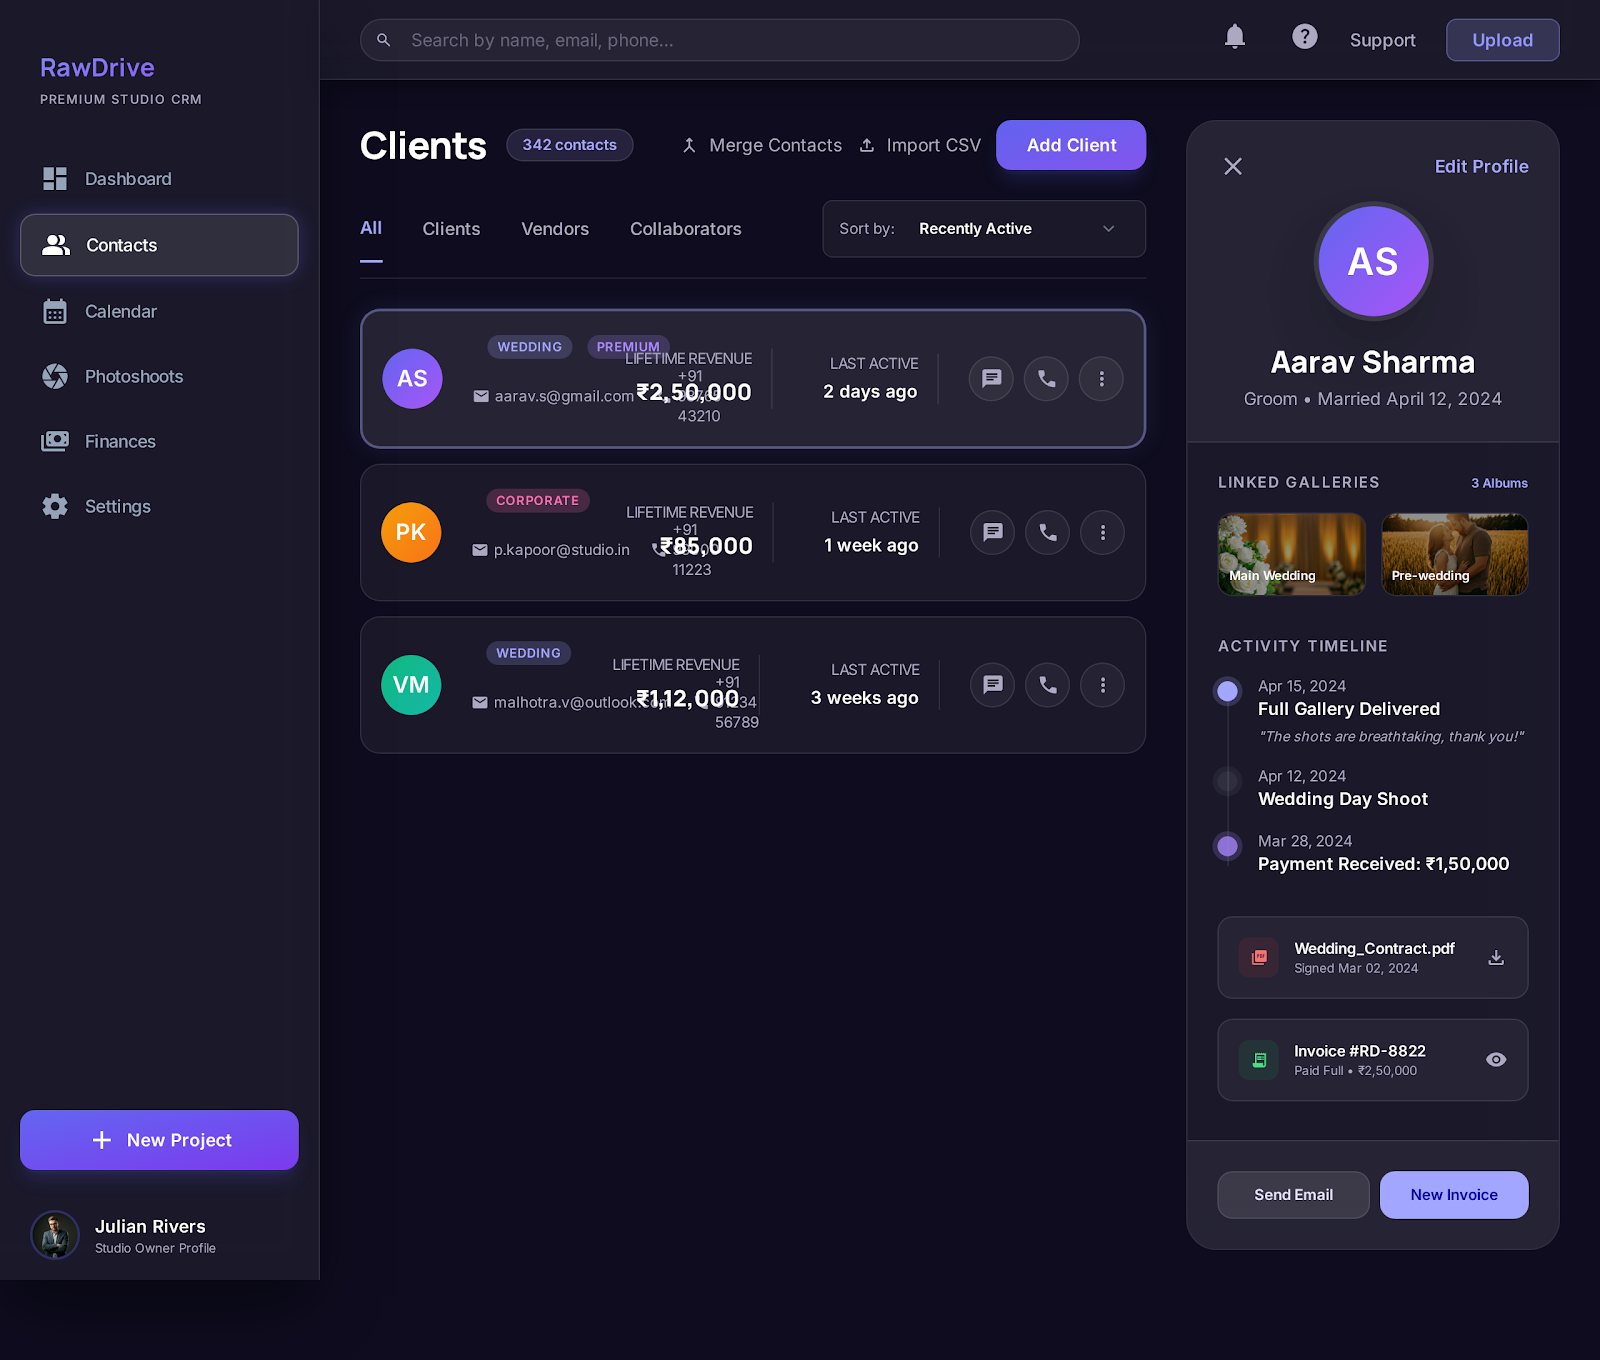
Task: Switch to the Collaborators tab
Action: pos(685,229)
